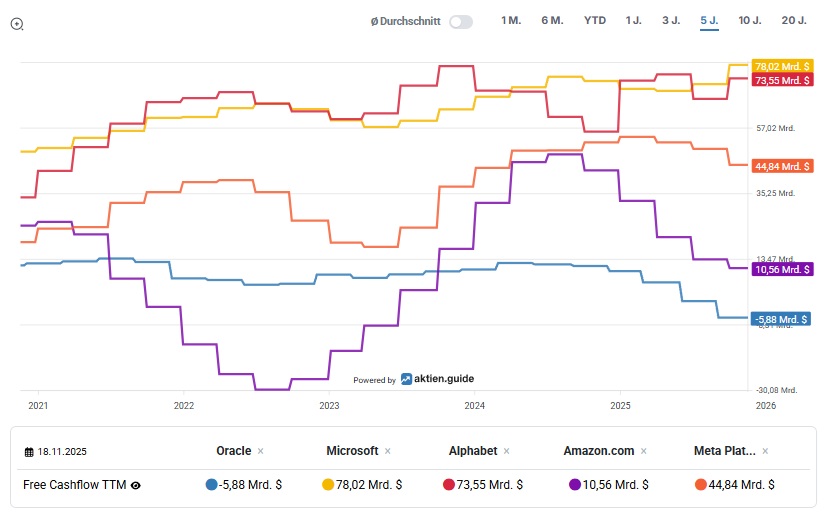Toggle the Durchschnitt average switch

click(460, 21)
